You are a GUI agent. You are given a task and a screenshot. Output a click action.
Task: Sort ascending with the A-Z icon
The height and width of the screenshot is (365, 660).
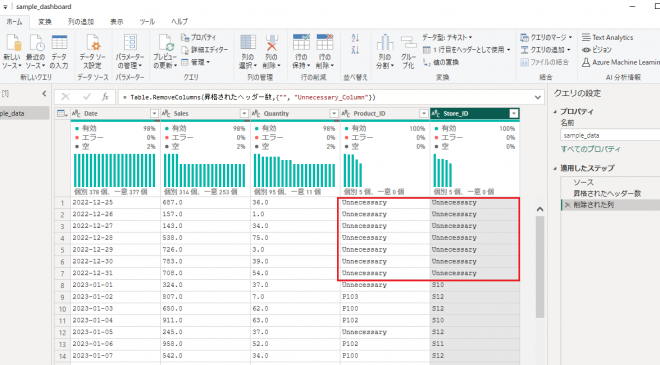[355, 38]
